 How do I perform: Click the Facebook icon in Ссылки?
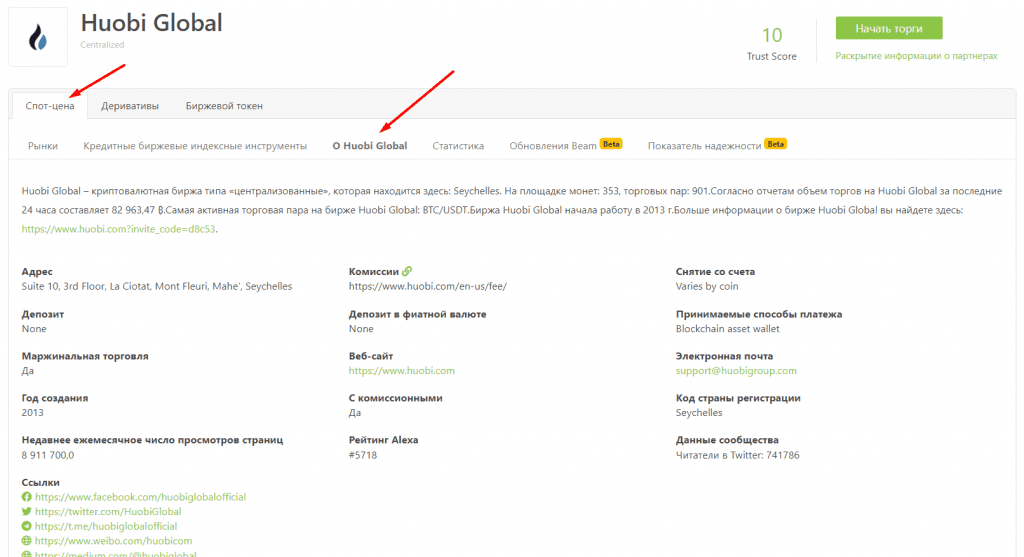coord(26,497)
